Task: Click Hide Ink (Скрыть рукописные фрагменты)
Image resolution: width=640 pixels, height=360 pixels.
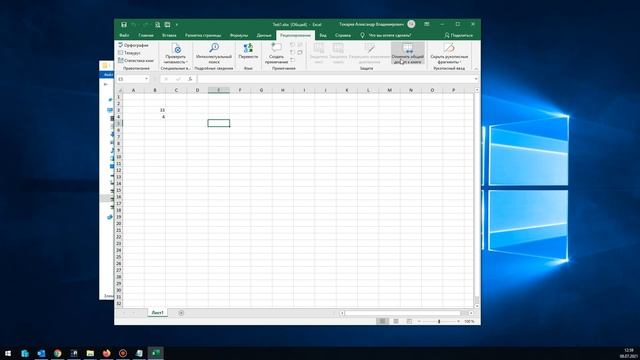Action: point(449,53)
